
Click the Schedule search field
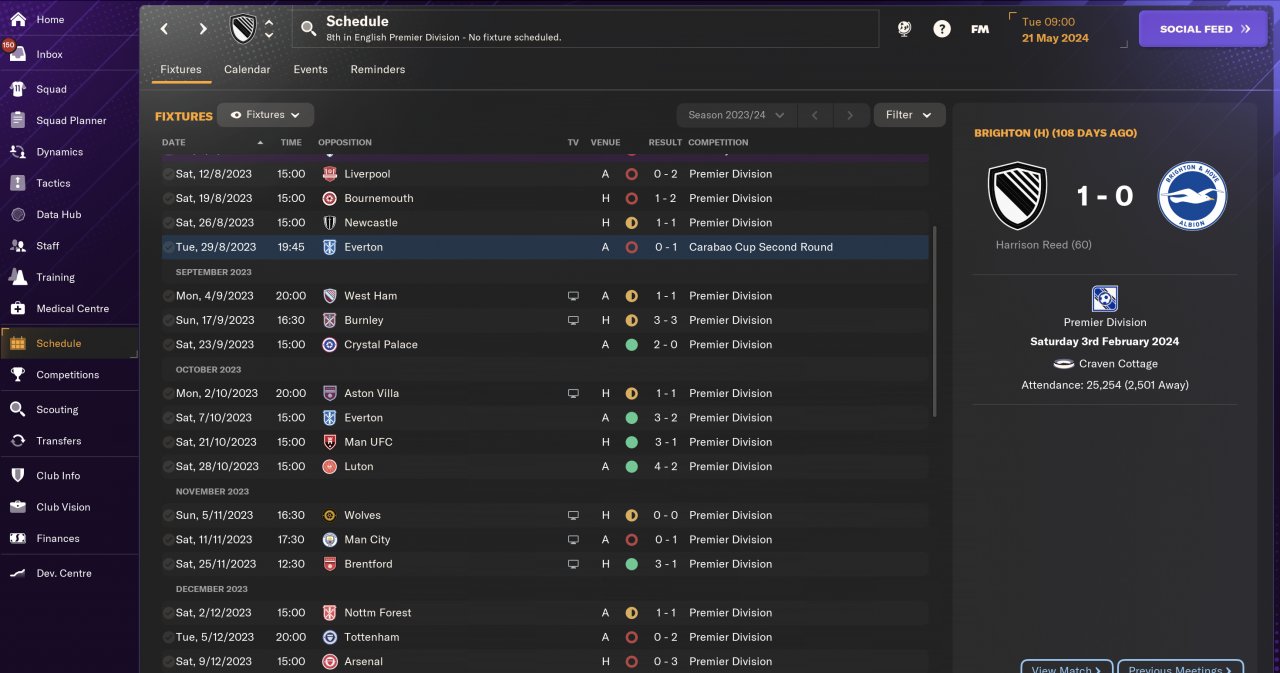click(585, 29)
